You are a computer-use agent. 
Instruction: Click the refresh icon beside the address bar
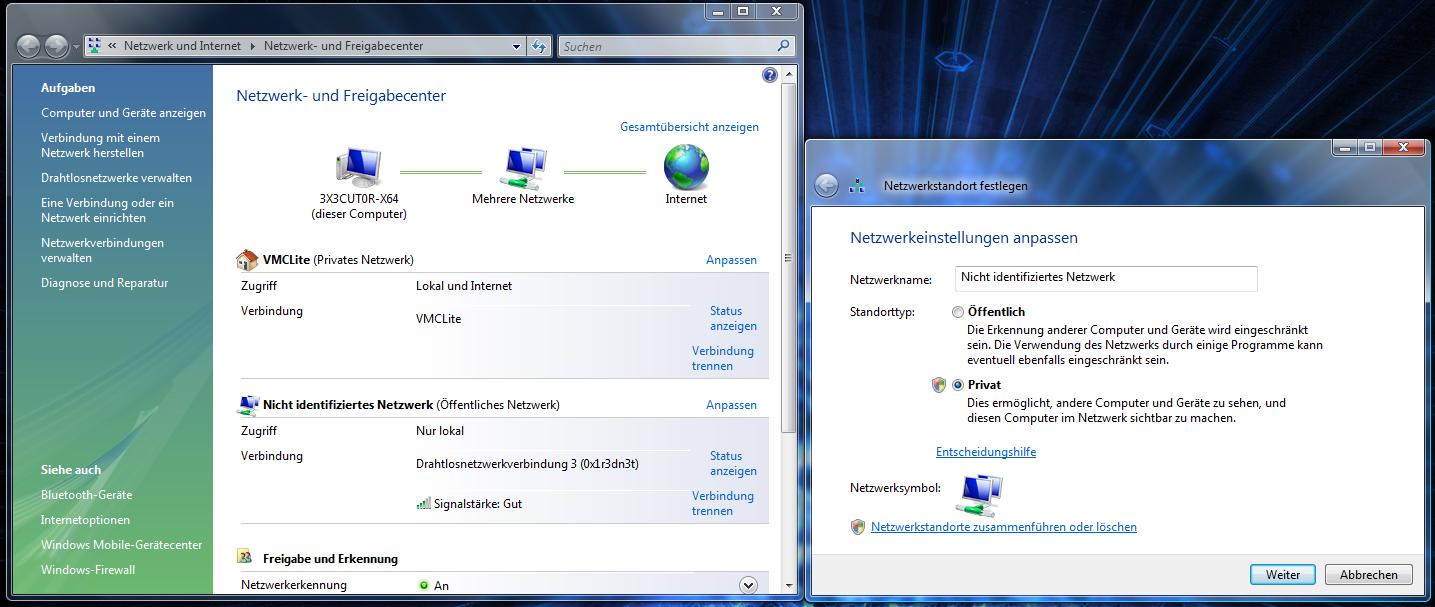pos(540,46)
